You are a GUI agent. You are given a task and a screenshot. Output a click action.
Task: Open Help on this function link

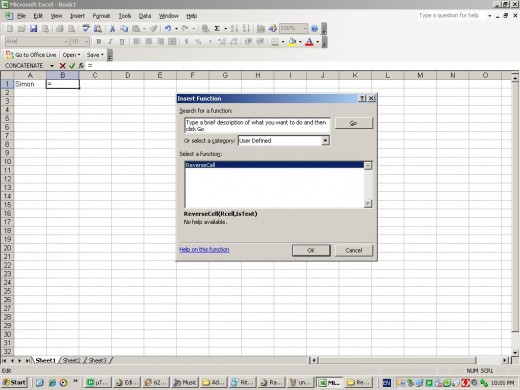click(x=204, y=249)
